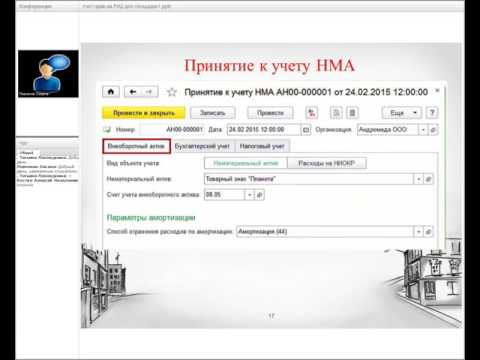
Task: Click Нематериальный актив field Товарный знак
Action: point(309,179)
